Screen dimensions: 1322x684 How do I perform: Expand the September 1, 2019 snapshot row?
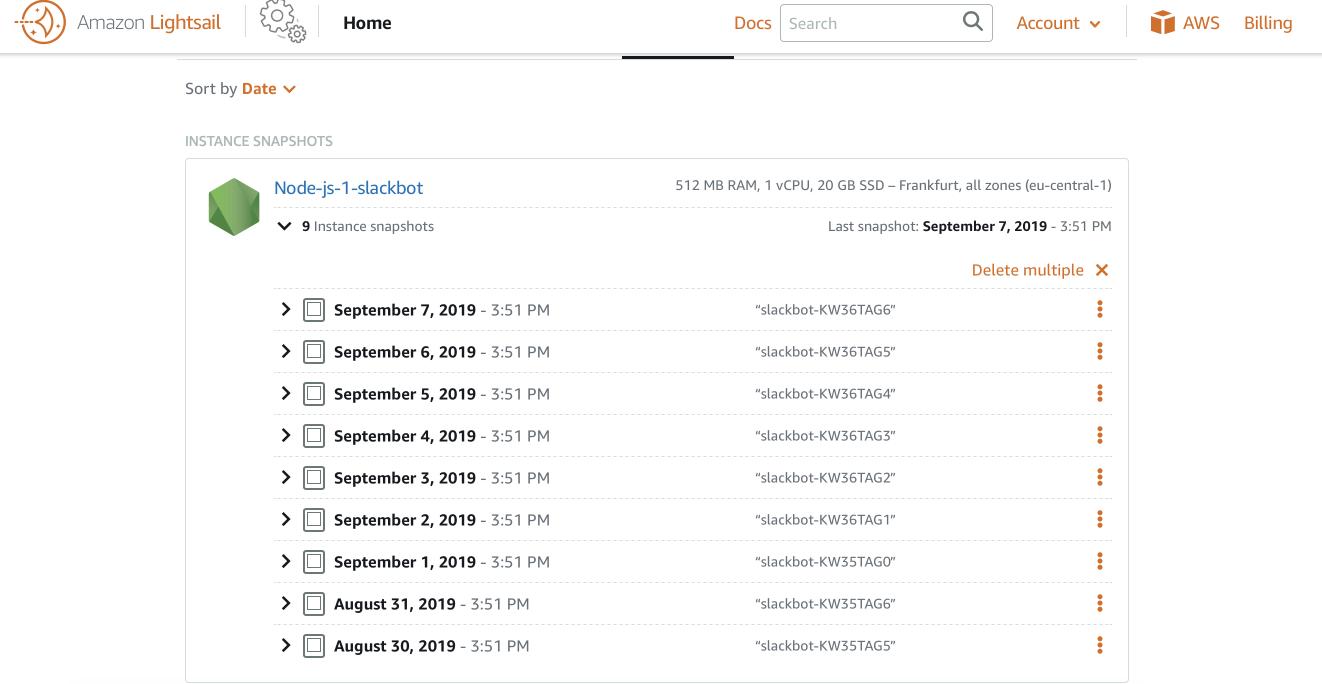click(x=286, y=562)
